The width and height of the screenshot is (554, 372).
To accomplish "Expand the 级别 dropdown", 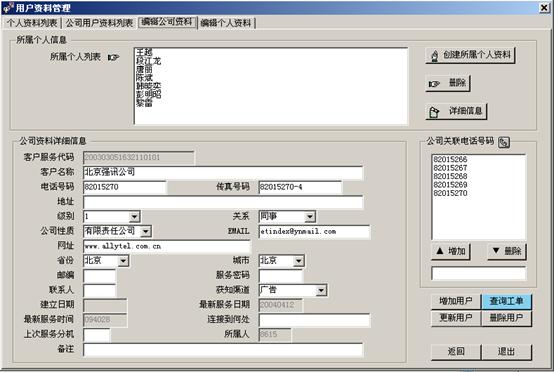I will tap(134, 217).
